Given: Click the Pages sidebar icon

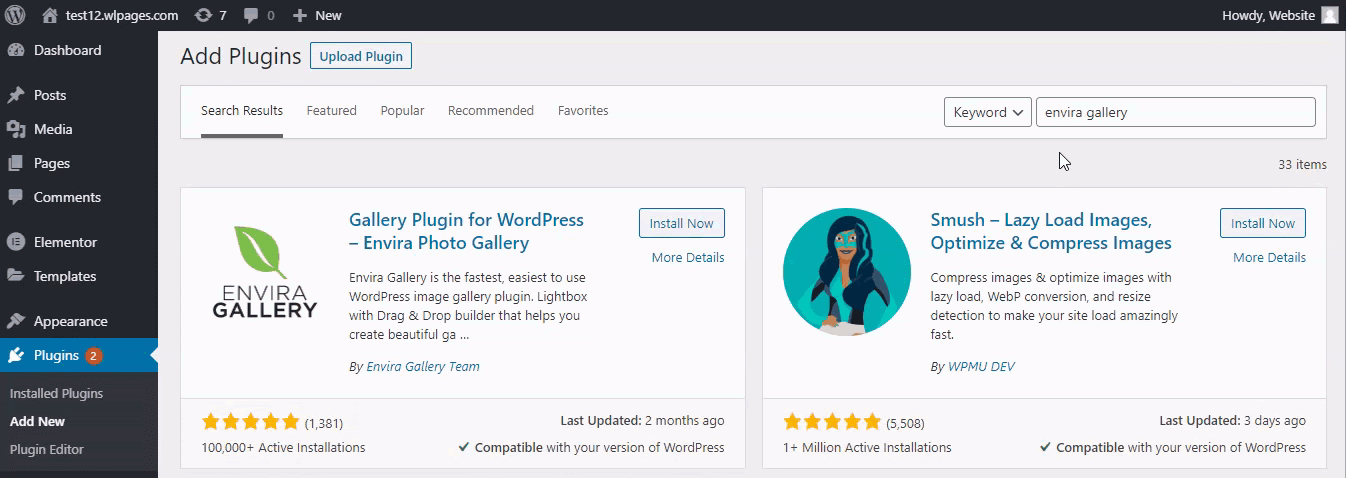Looking at the screenshot, I should 15,163.
